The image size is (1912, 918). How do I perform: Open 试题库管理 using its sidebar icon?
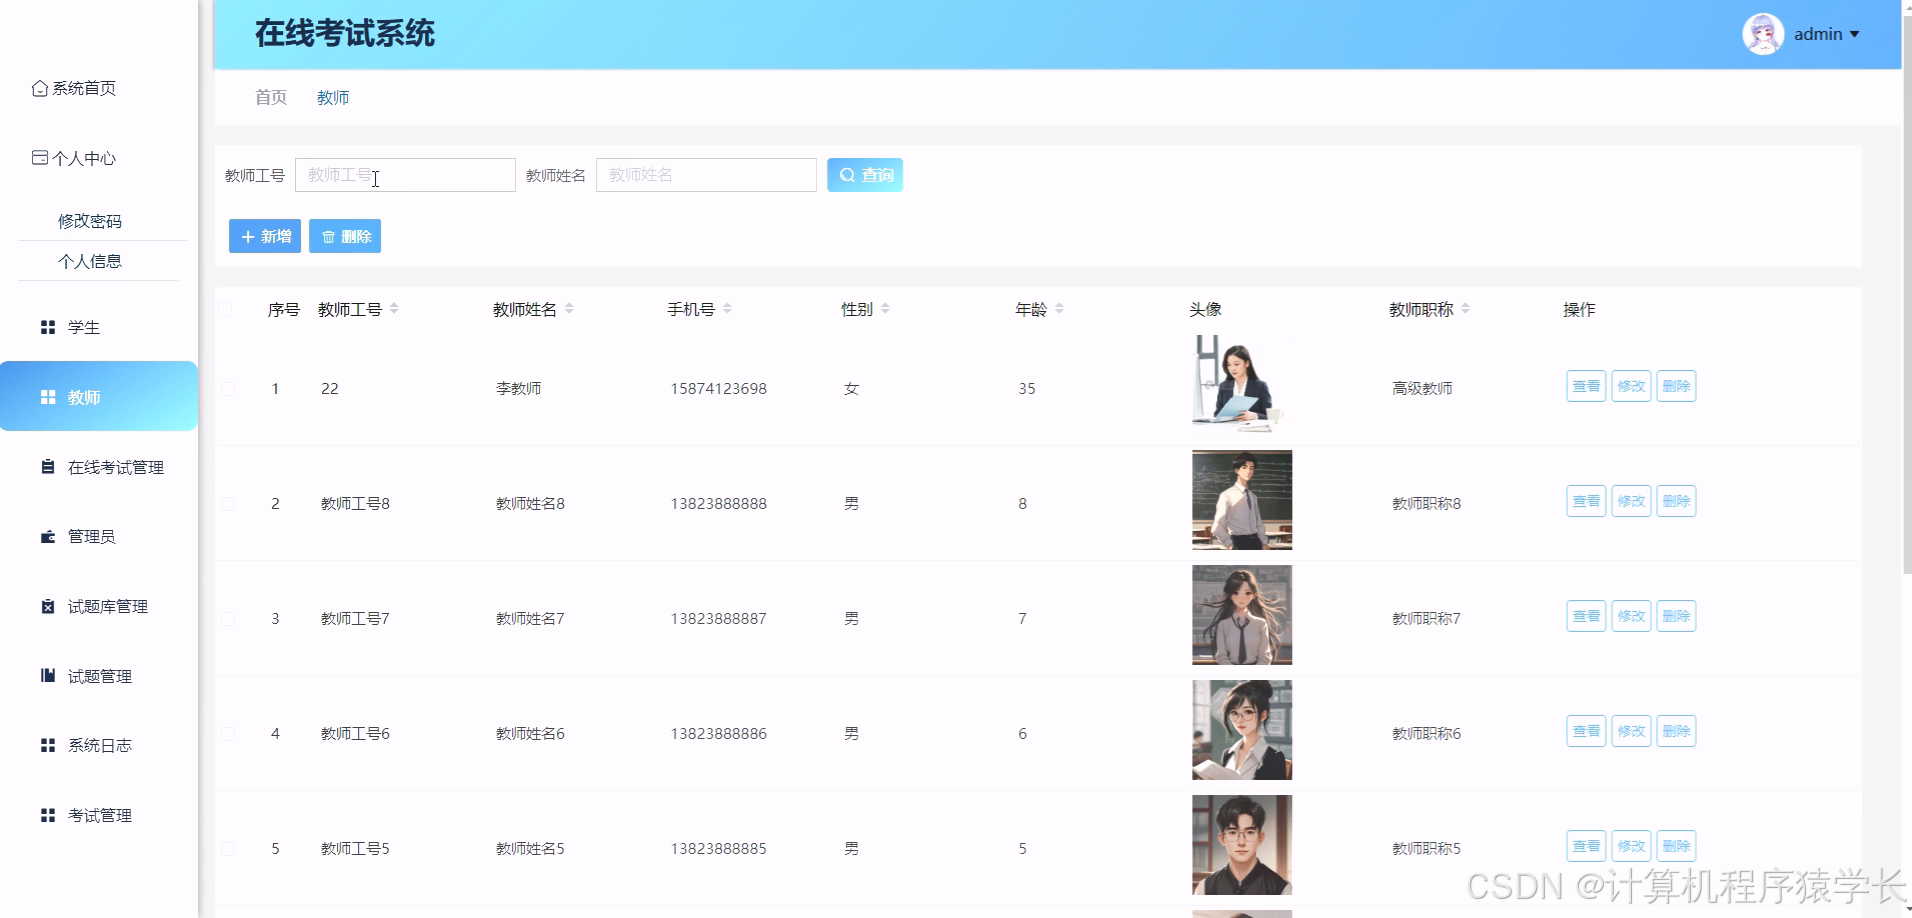[47, 605]
